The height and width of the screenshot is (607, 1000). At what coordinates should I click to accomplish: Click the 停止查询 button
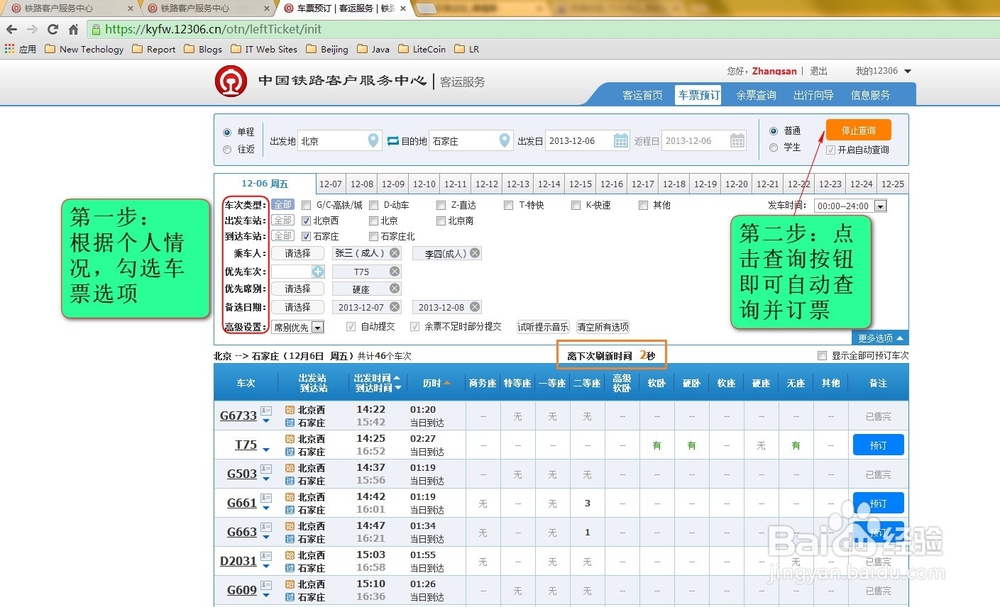(x=858, y=130)
